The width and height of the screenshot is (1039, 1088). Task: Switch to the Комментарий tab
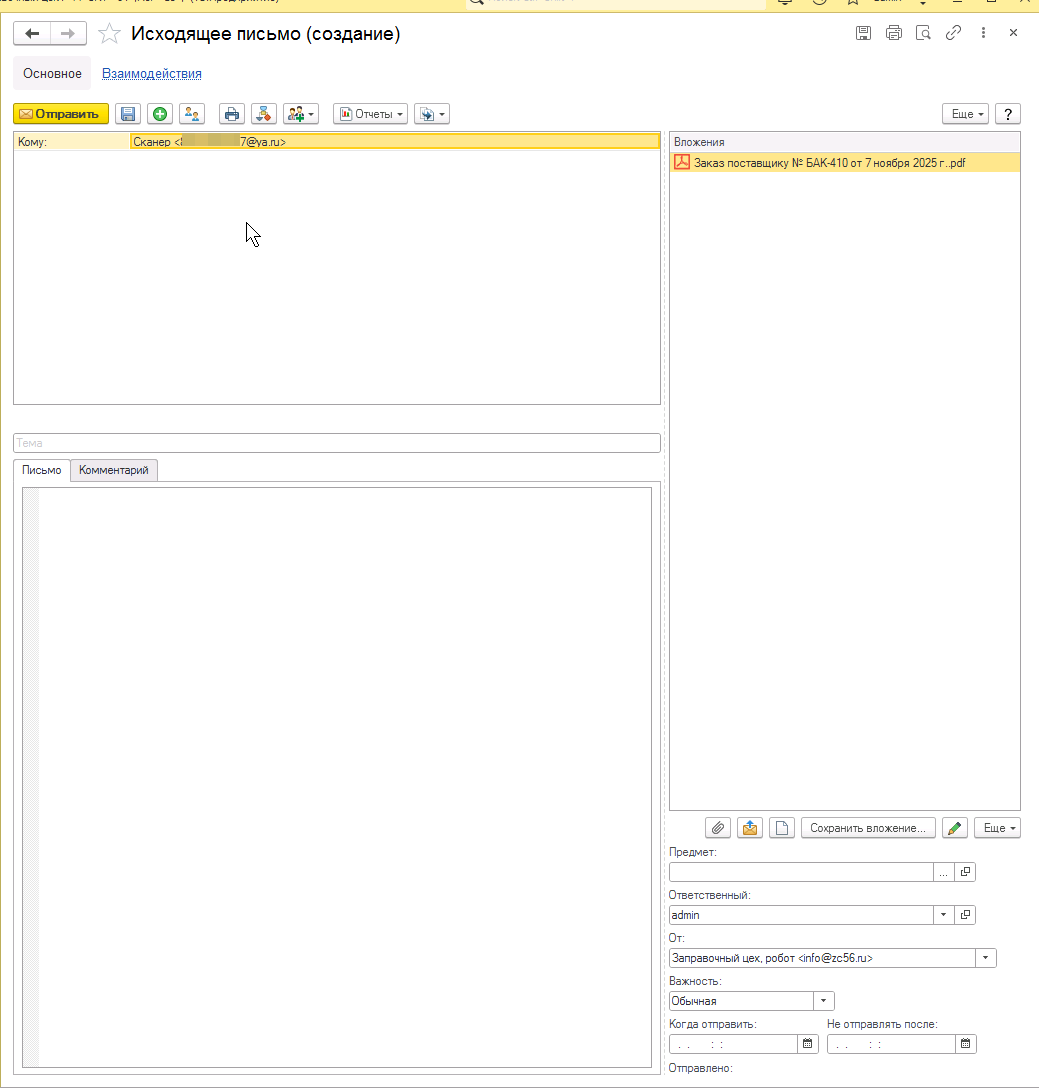114,470
